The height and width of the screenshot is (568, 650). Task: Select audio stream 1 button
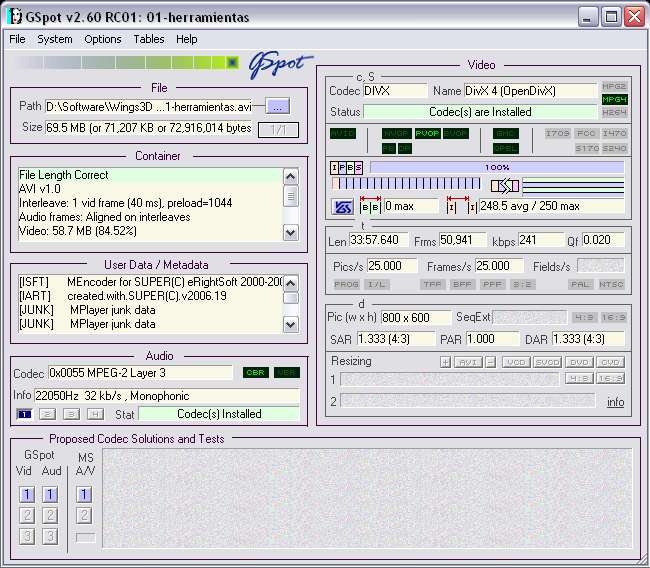pyautogui.click(x=24, y=414)
